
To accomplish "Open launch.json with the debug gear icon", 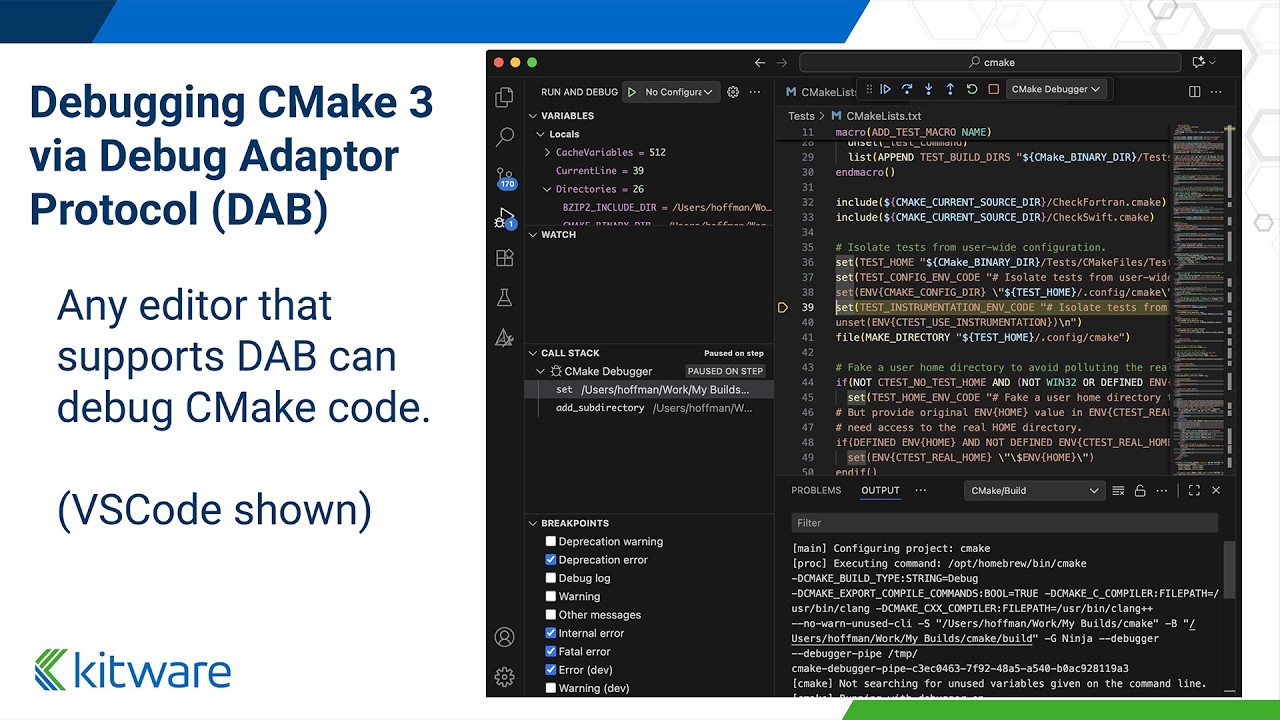I will click(733, 92).
